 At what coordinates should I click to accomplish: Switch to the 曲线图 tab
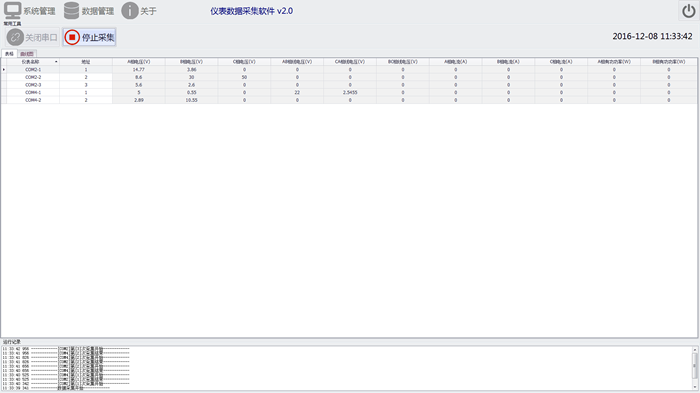click(27, 54)
